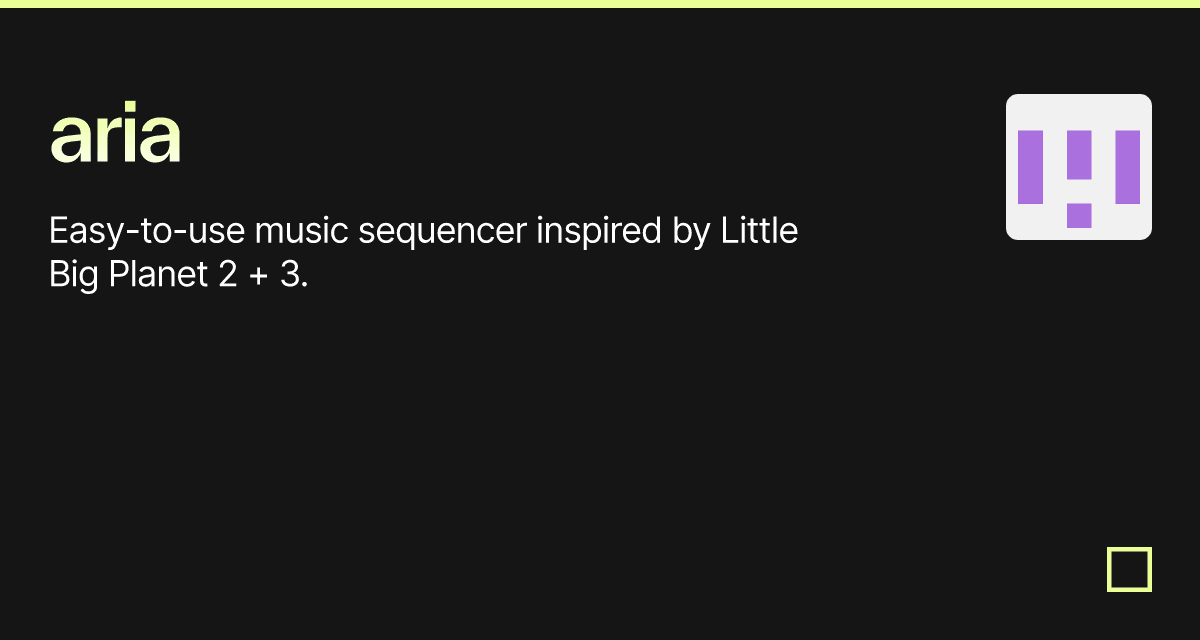This screenshot has height=640, width=1200.
Task: Click the text "Big Planet 2 + 3."
Action: tap(178, 274)
